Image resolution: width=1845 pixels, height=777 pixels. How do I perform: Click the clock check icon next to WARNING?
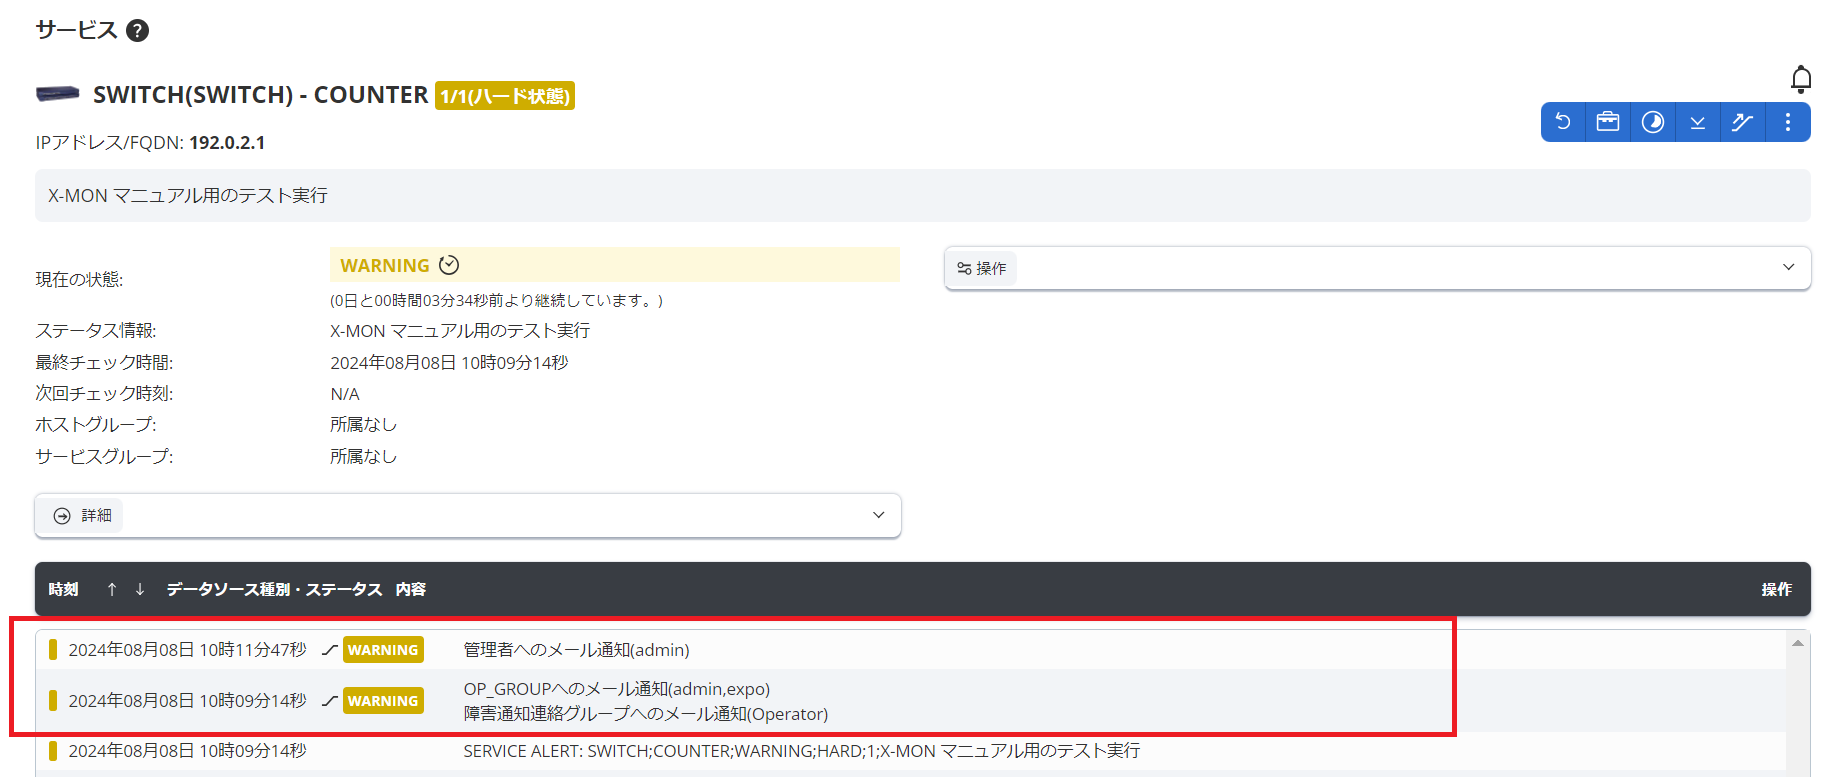450,265
